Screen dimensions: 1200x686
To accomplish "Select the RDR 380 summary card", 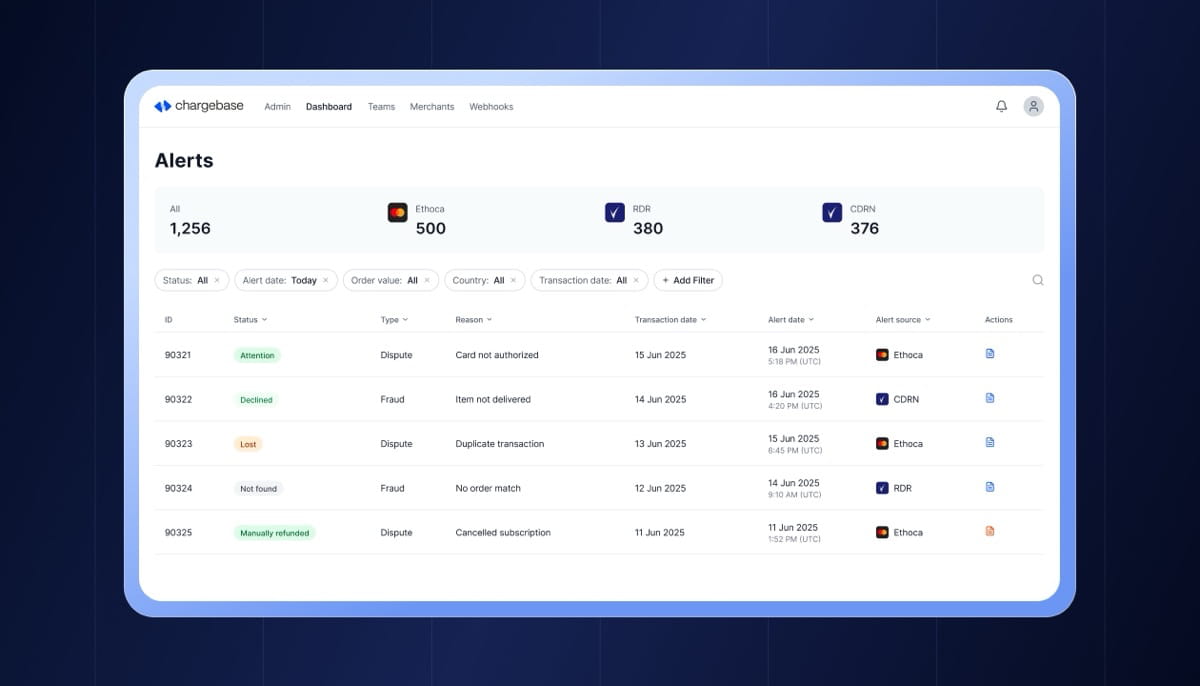I will coord(636,220).
